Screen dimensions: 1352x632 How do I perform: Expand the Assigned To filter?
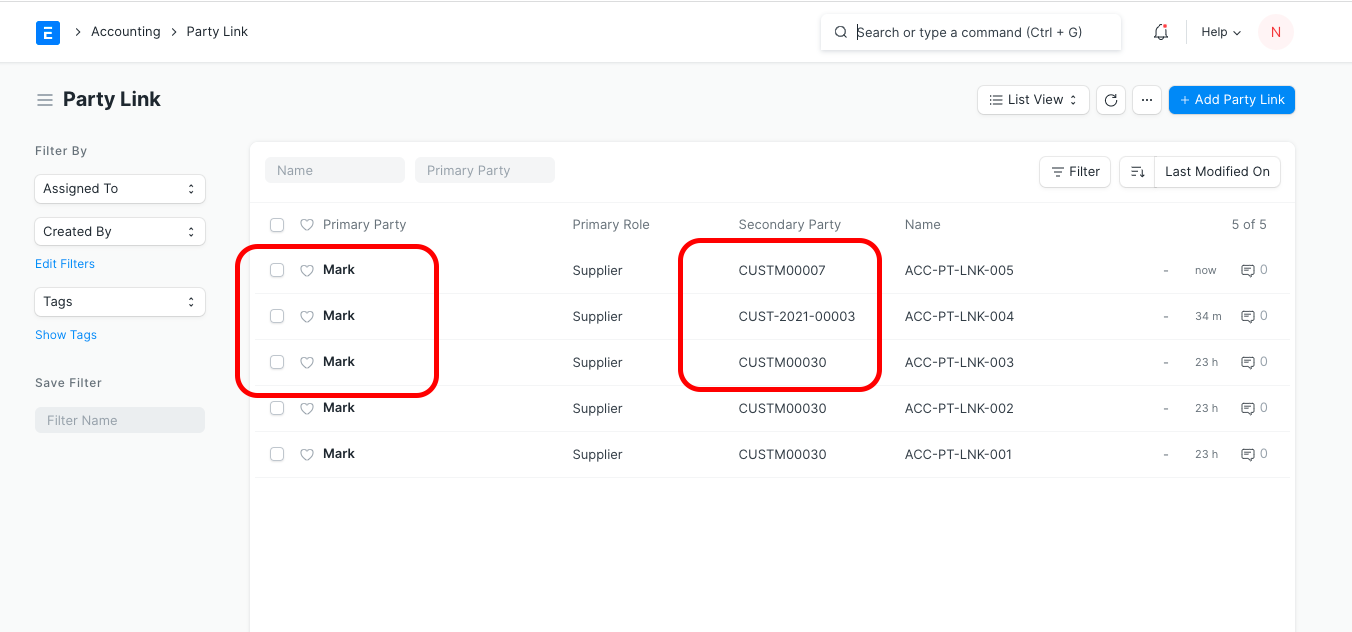[119, 188]
